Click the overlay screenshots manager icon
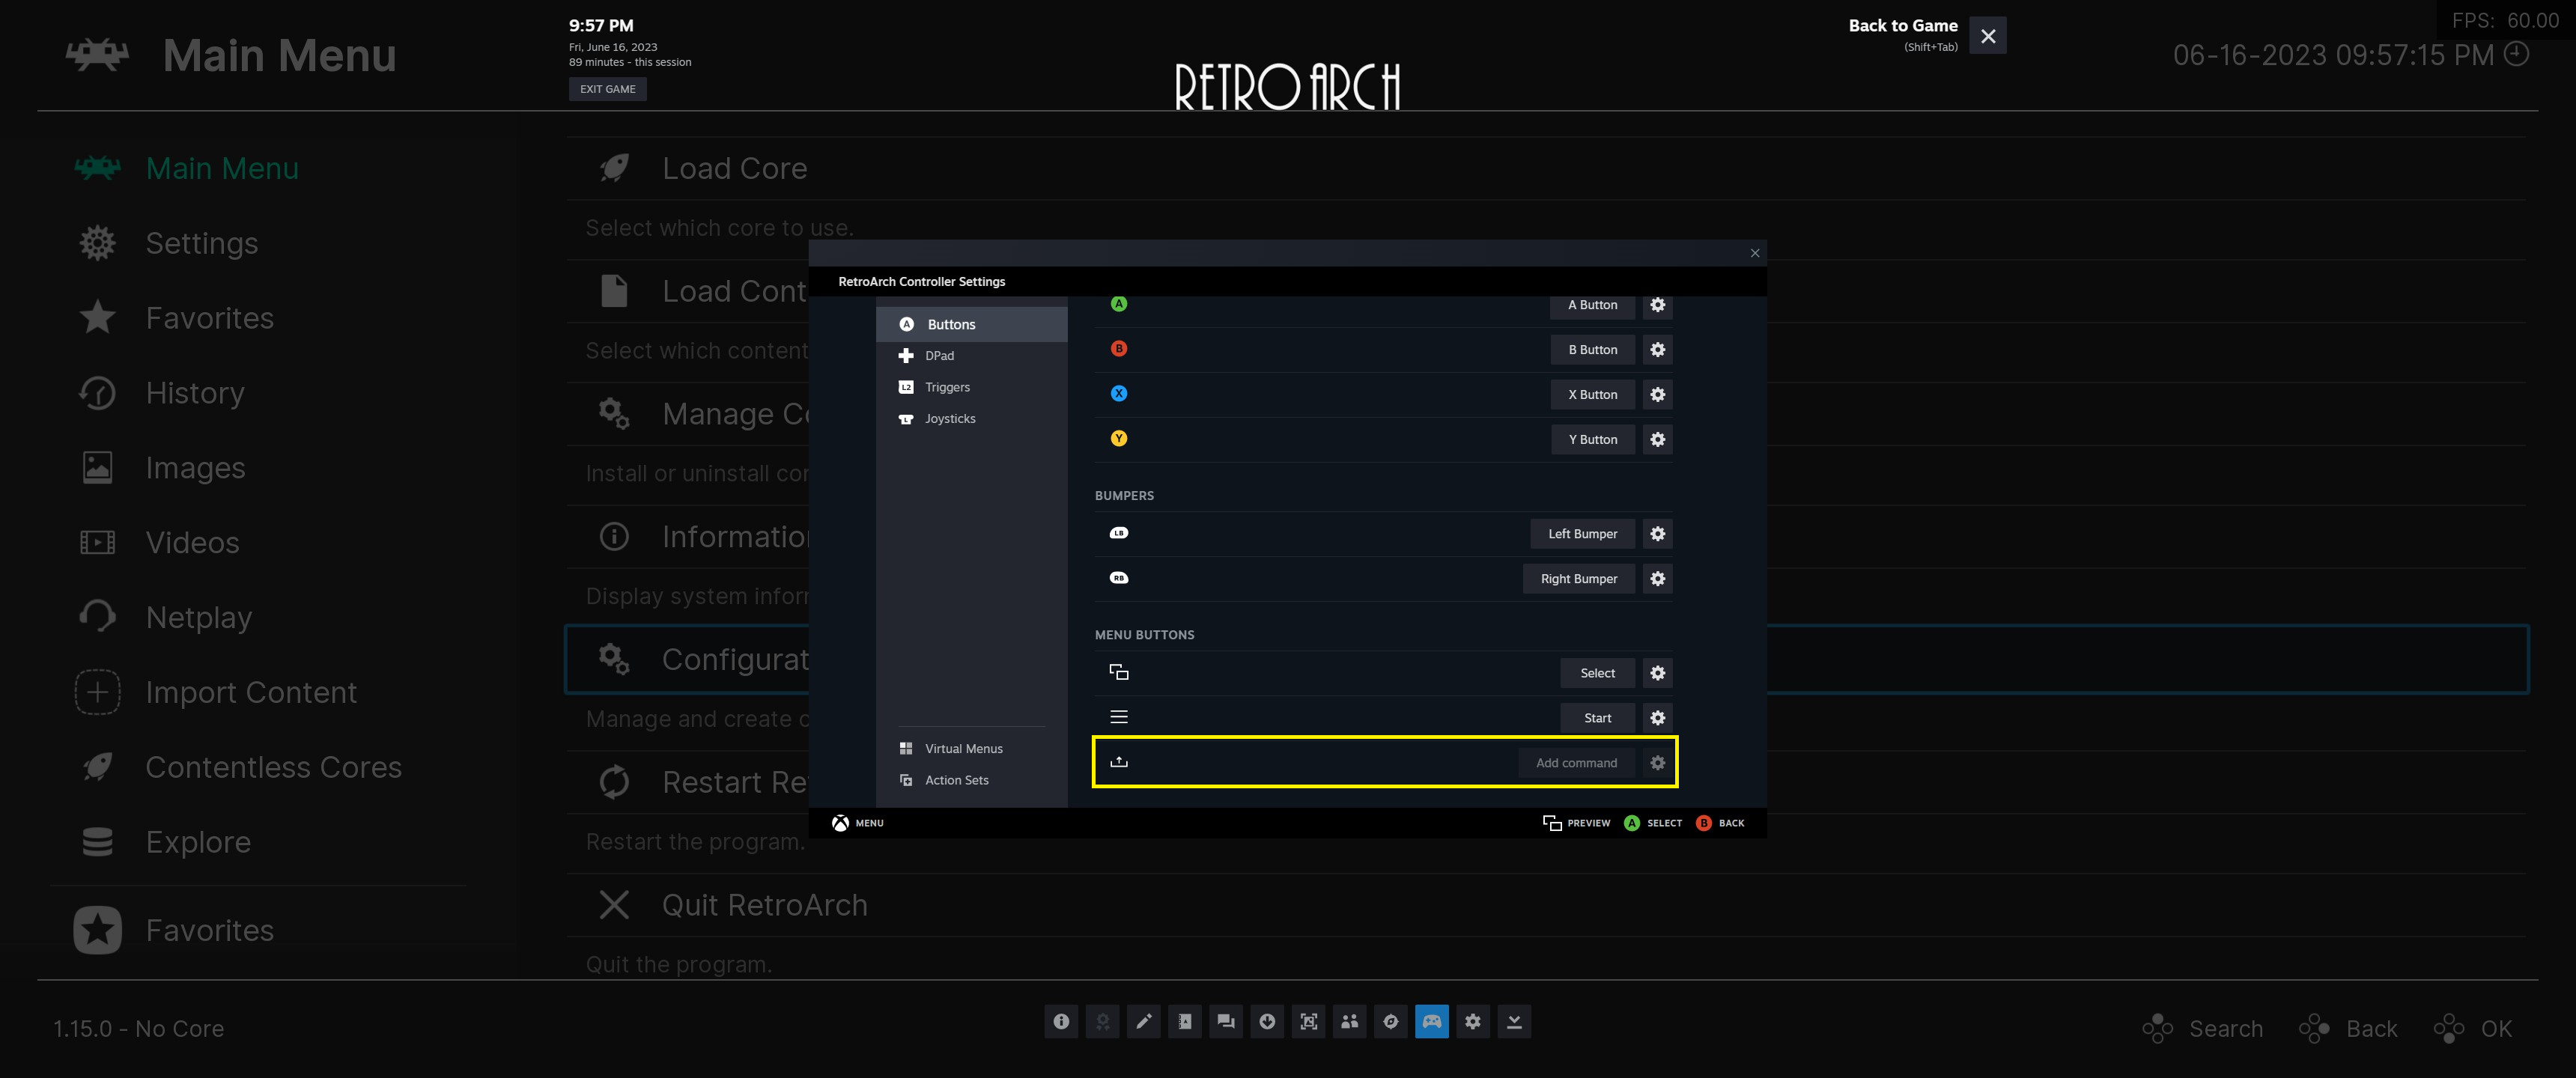 1308,1021
